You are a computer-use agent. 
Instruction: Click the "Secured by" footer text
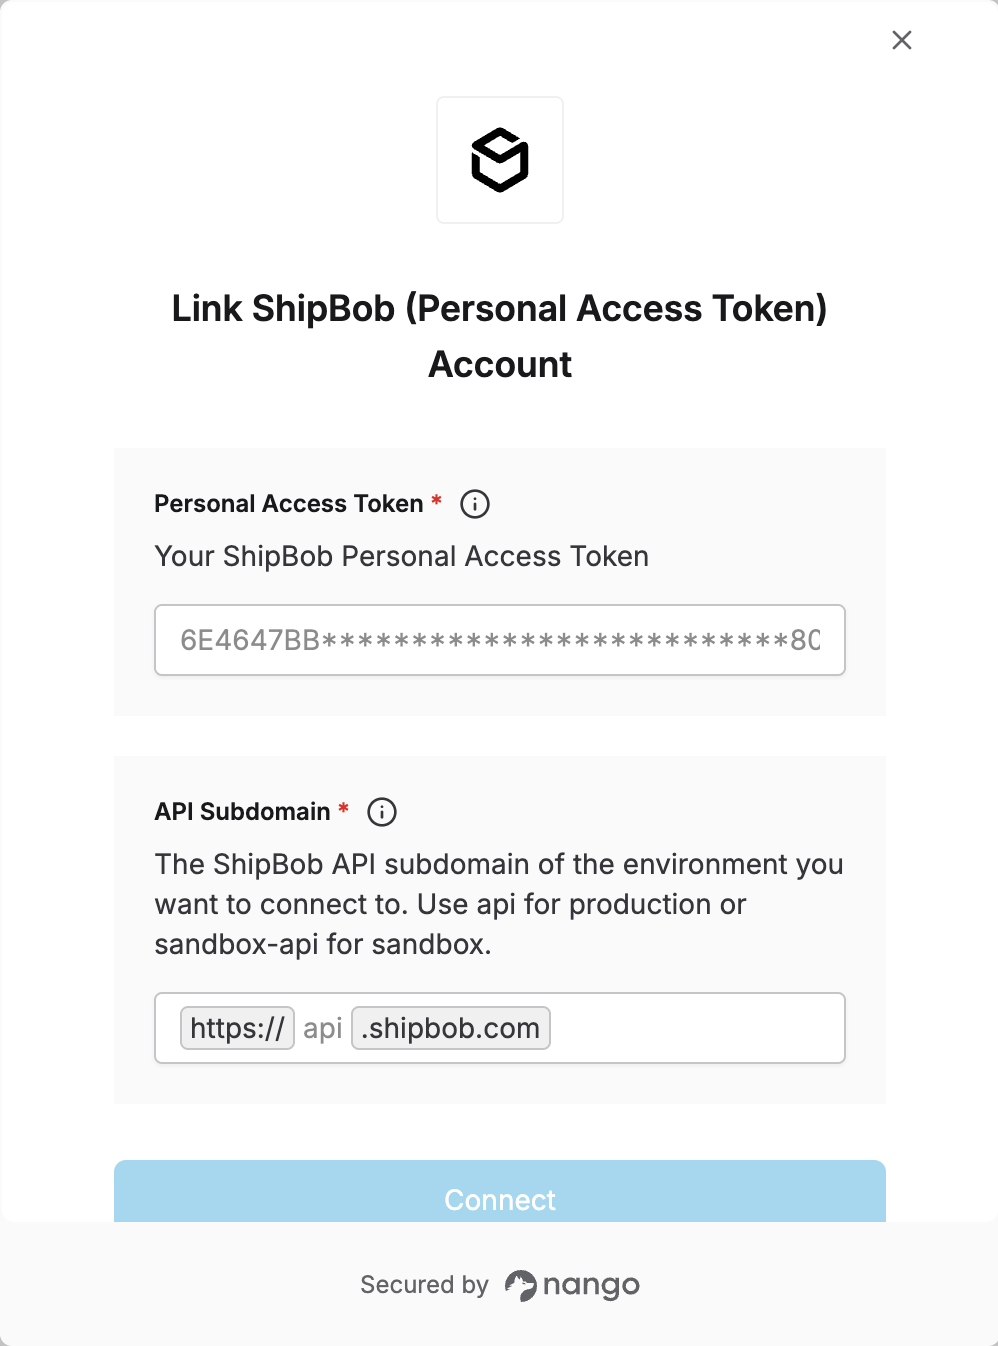pos(424,1285)
